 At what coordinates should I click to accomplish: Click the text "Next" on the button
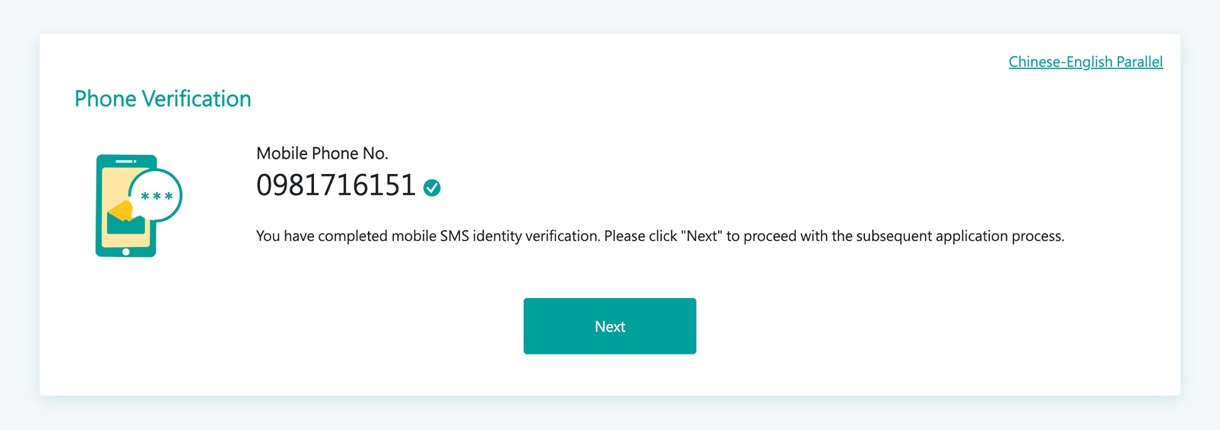(x=609, y=326)
